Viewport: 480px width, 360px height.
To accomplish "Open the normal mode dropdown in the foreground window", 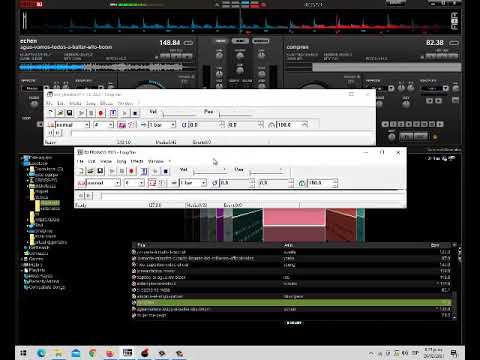I will (117, 183).
